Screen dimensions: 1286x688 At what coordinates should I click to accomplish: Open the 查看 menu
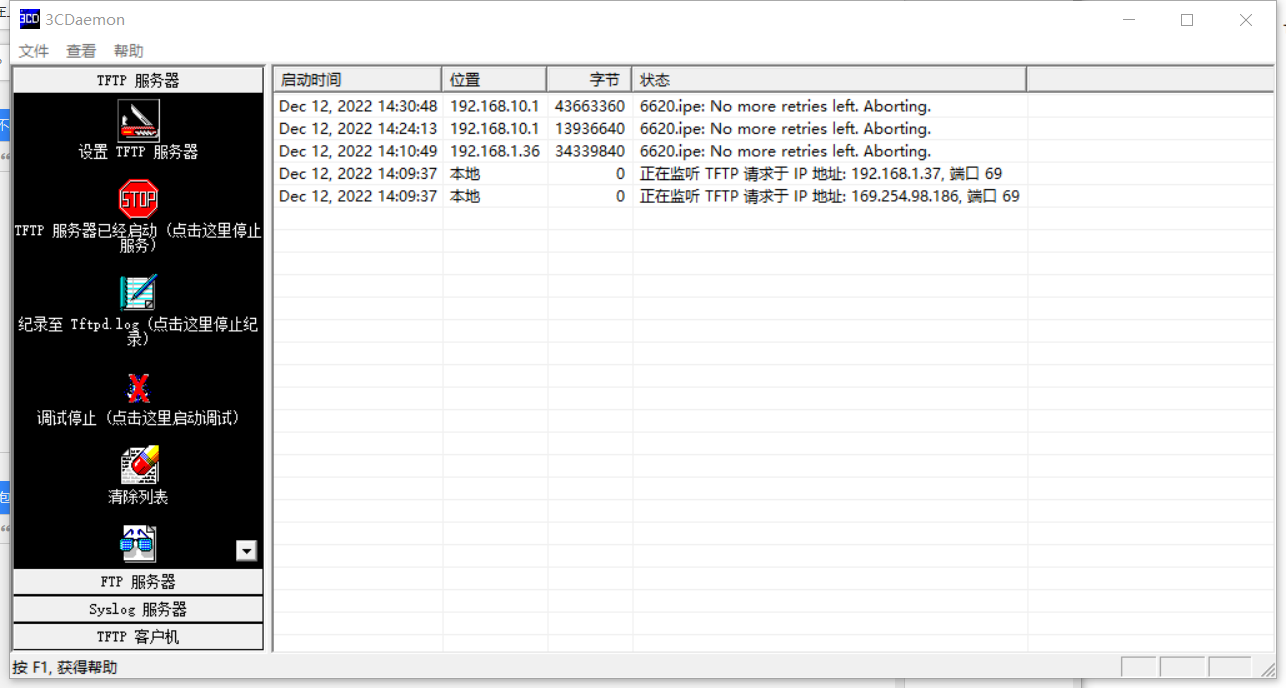[81, 51]
